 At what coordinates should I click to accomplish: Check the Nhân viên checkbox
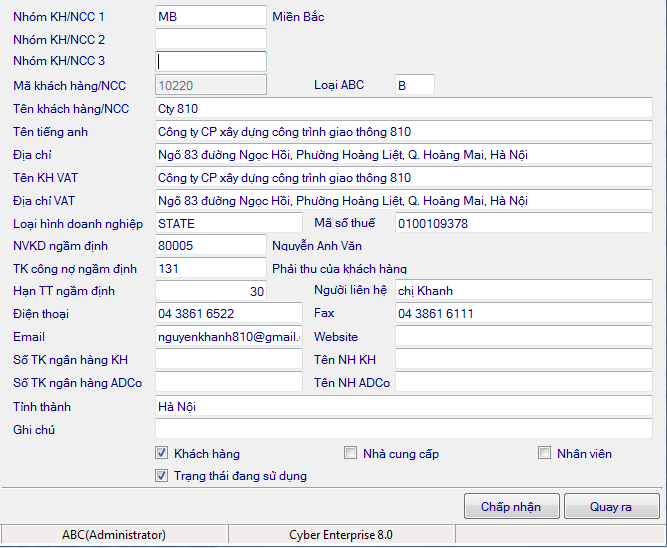[x=544, y=453]
